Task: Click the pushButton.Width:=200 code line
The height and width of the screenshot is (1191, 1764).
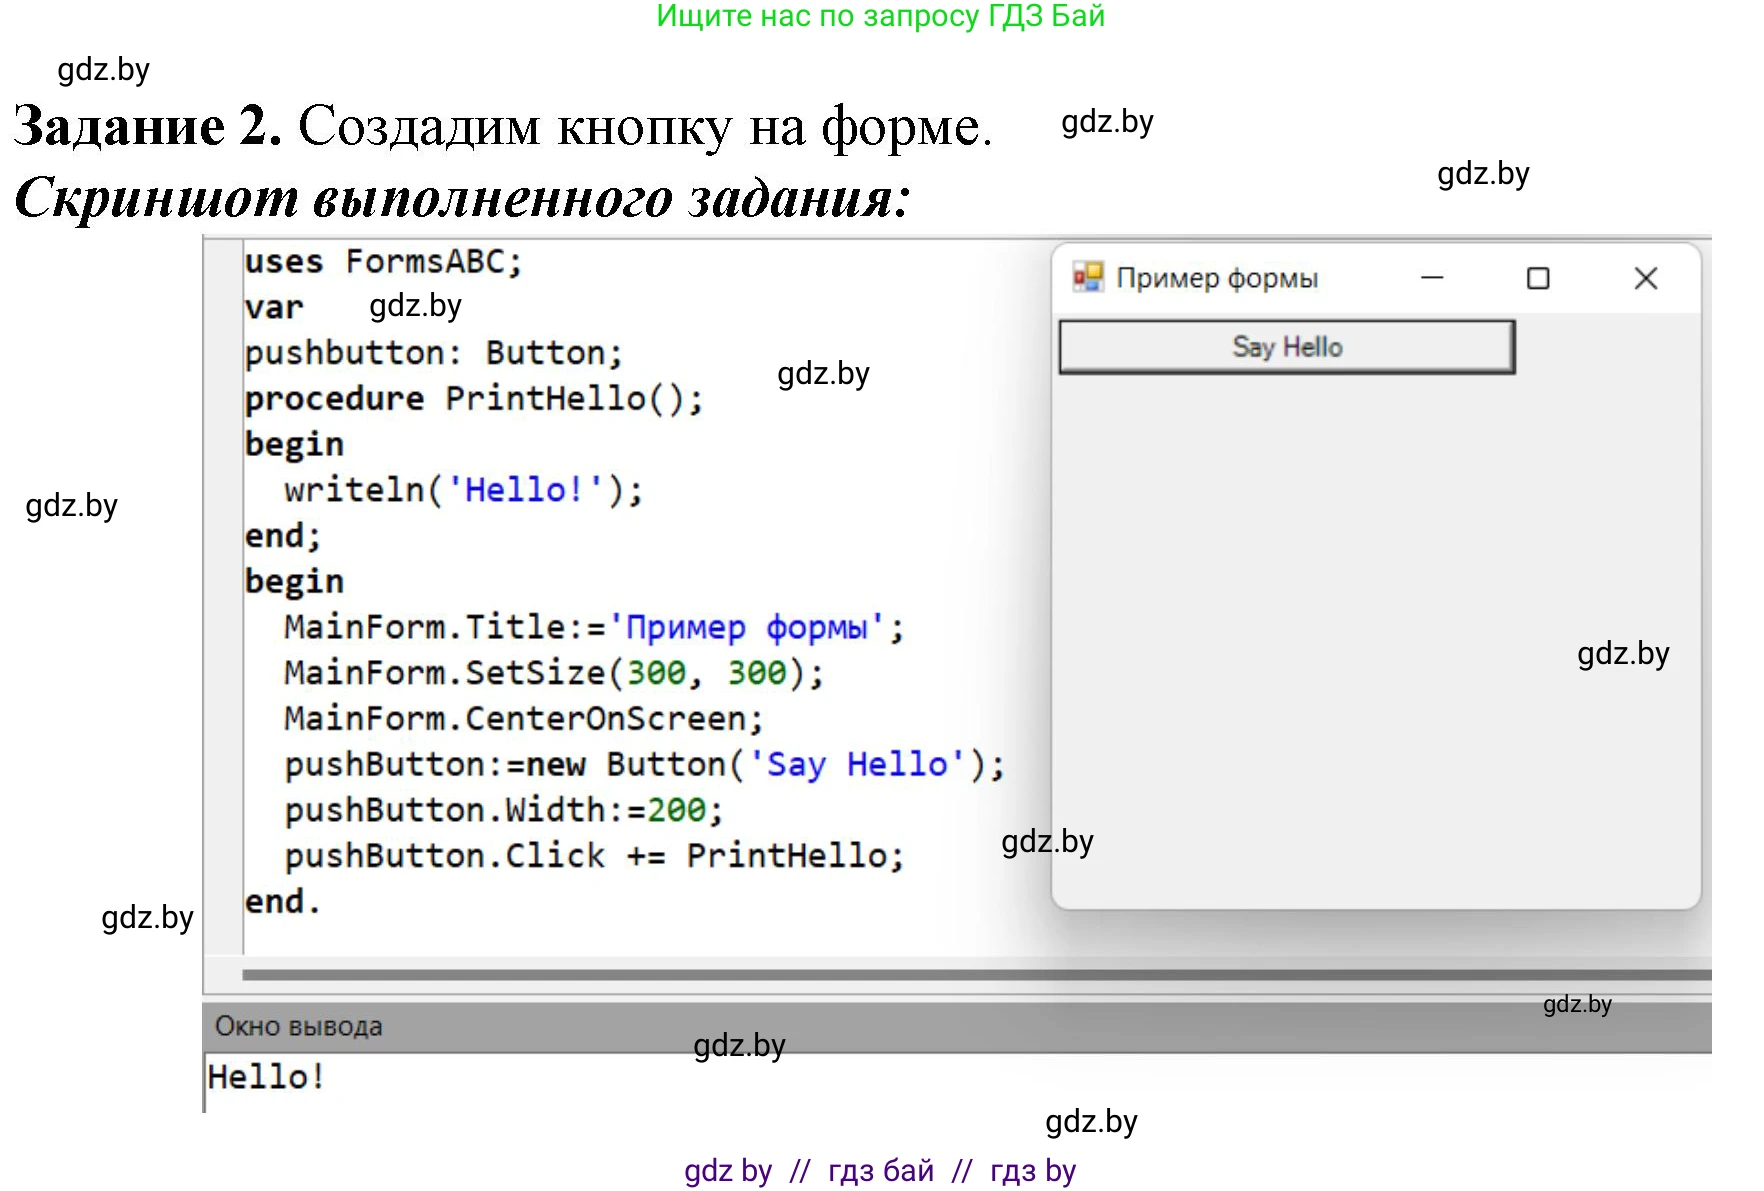Action: coord(503,810)
